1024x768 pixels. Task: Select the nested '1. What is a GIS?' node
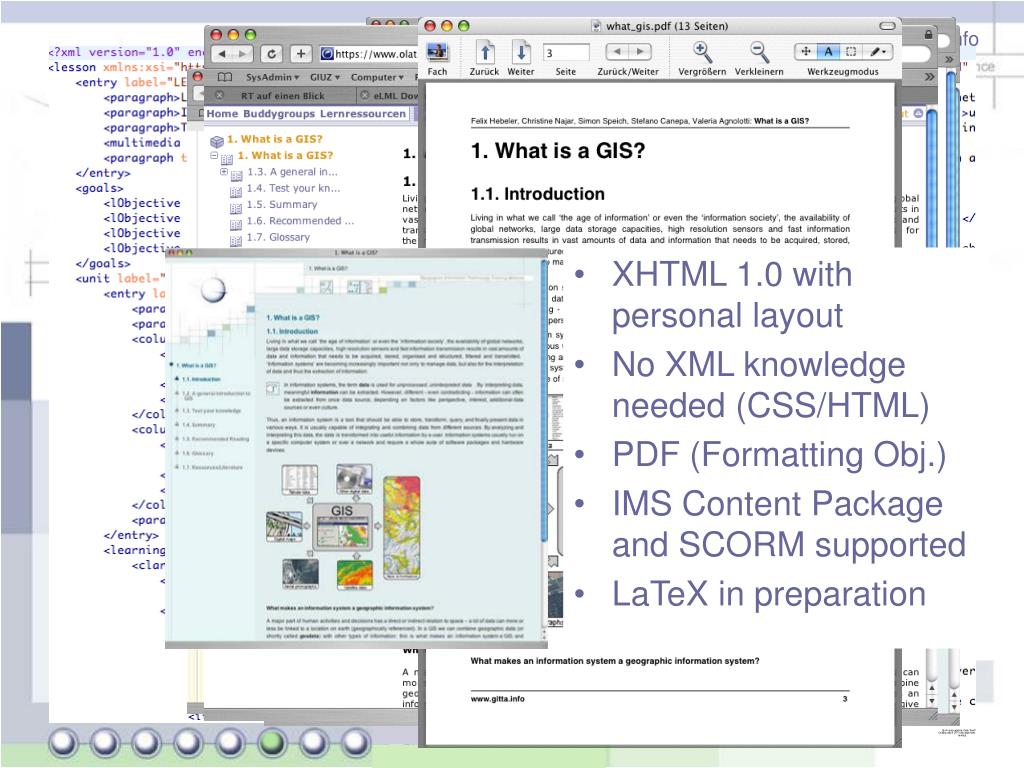click(x=285, y=155)
